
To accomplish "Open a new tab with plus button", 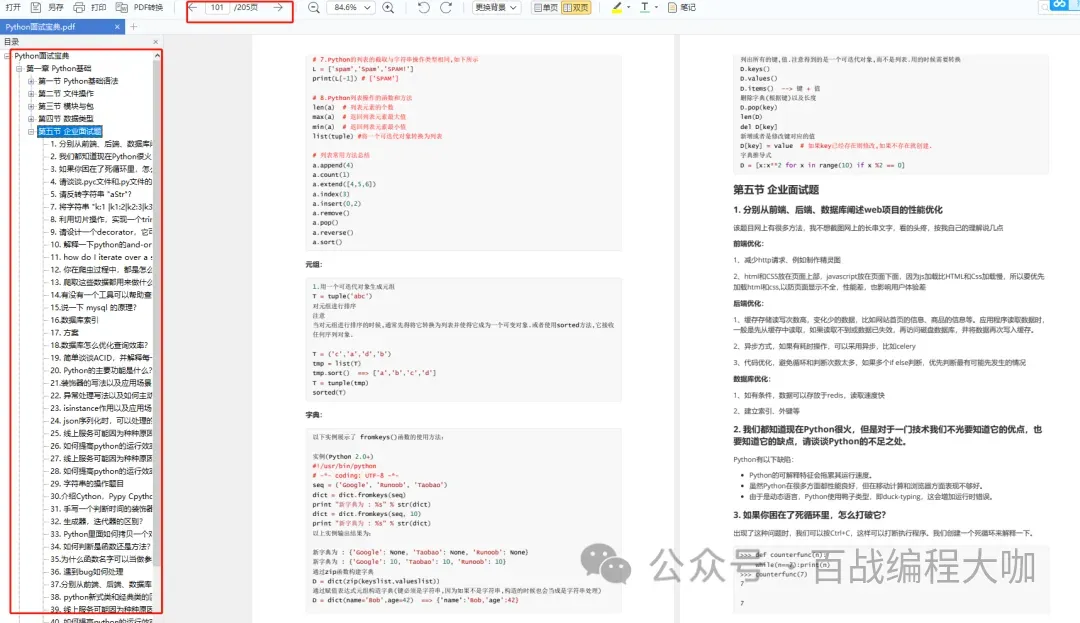I will pos(134,27).
